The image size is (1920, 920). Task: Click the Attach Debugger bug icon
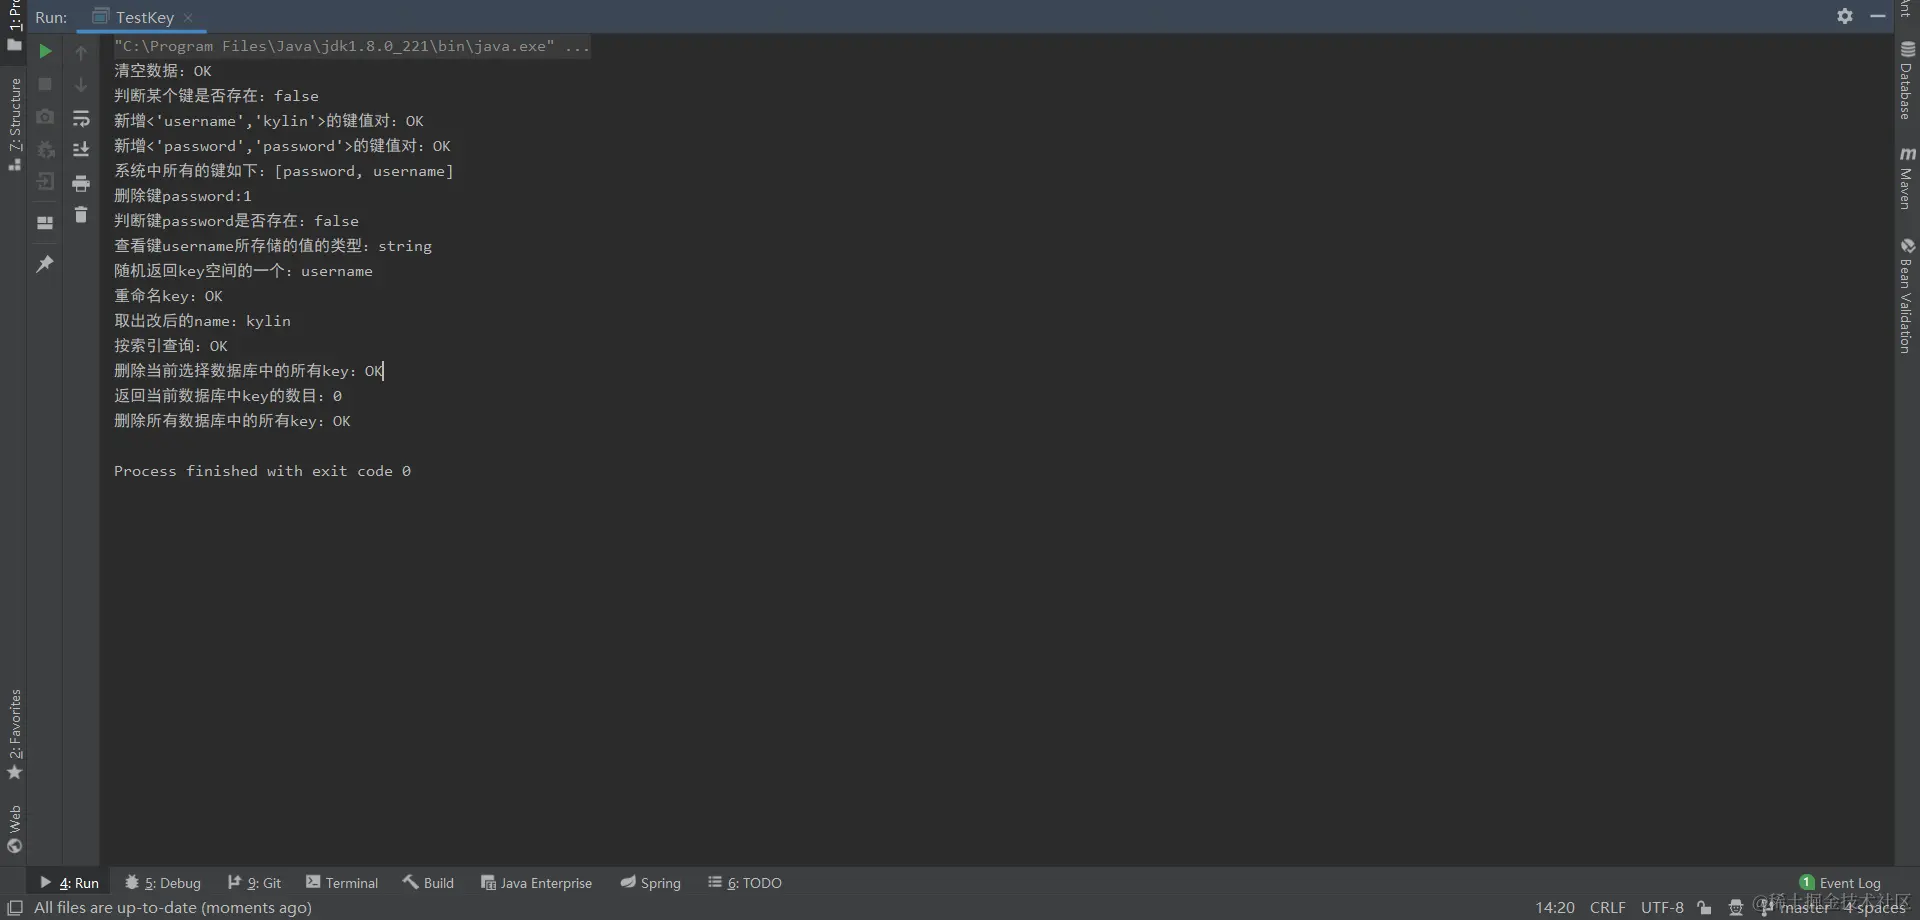pyautogui.click(x=45, y=149)
